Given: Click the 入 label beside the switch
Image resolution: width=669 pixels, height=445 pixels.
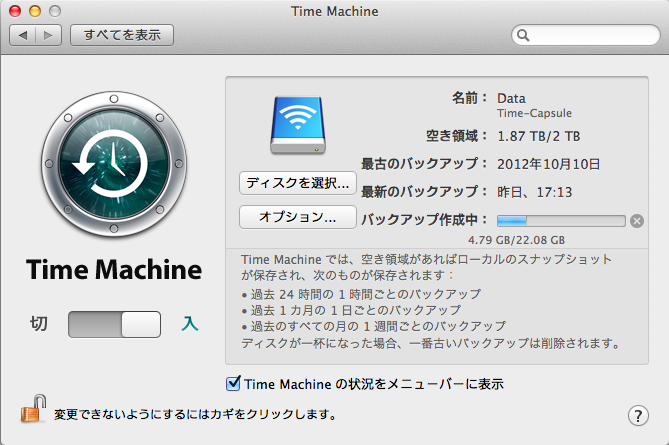Looking at the screenshot, I should coord(190,323).
